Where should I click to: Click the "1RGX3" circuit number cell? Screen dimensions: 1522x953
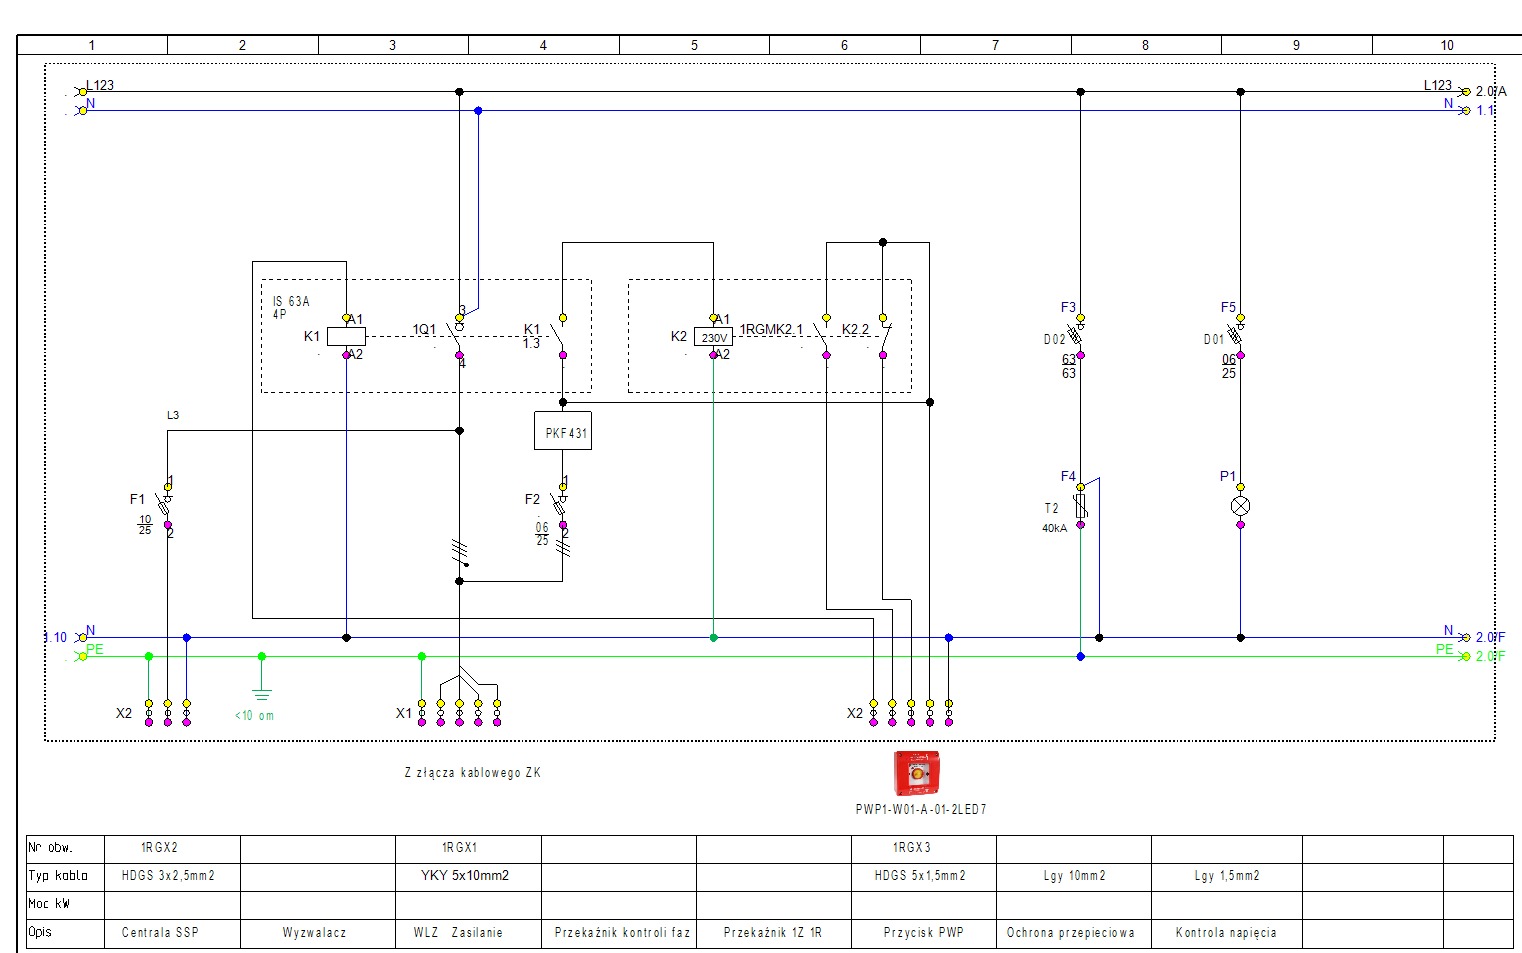[x=911, y=848]
